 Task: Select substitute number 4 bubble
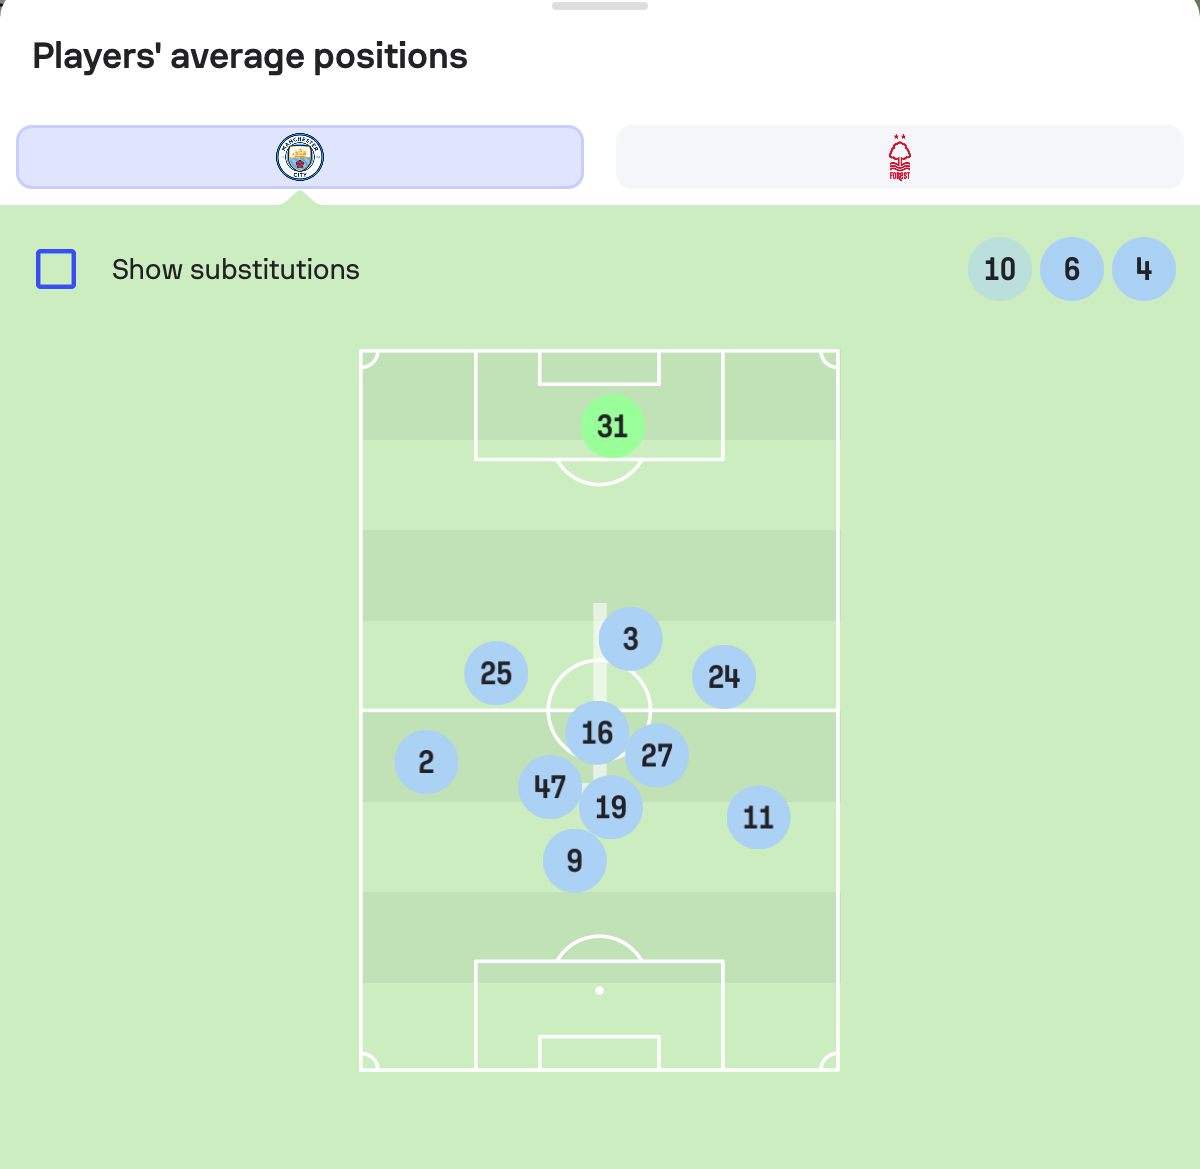(1144, 269)
